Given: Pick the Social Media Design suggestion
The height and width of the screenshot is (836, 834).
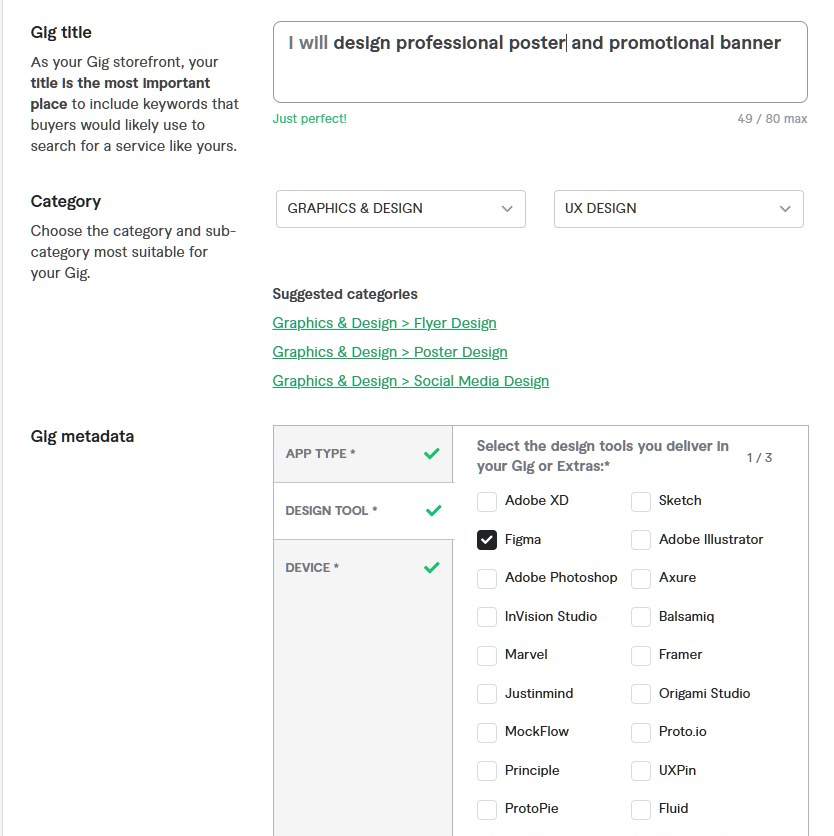Looking at the screenshot, I should tap(411, 381).
